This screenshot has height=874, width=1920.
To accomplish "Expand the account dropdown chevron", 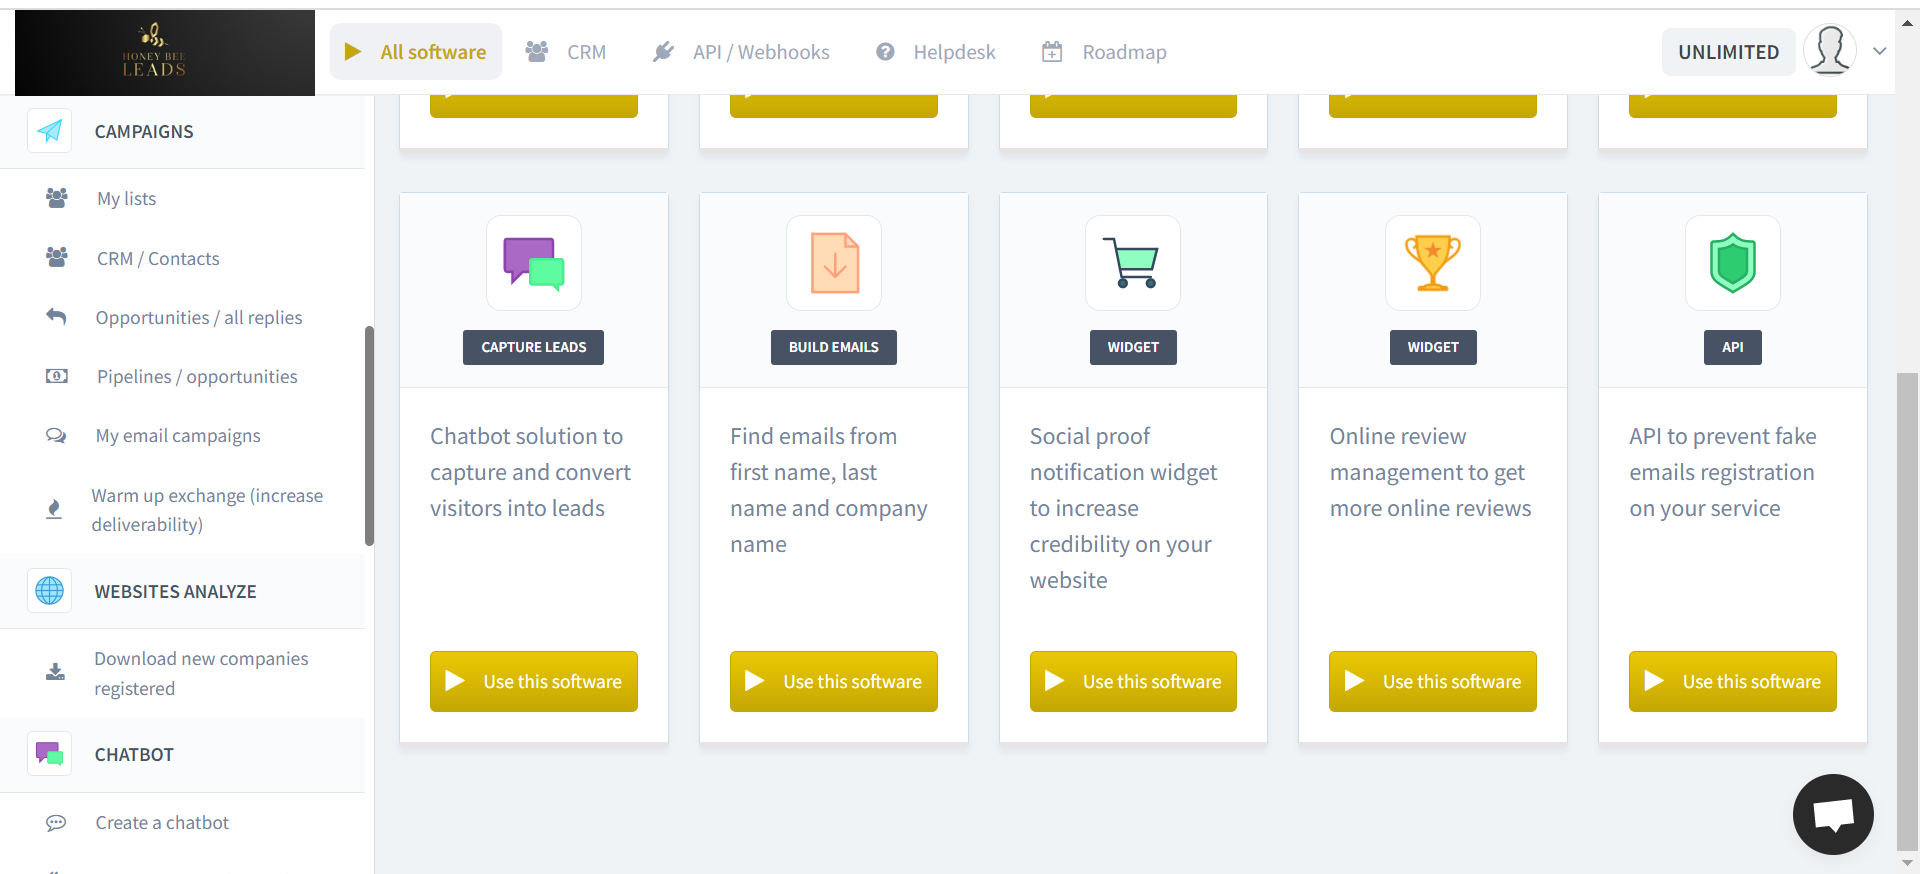I will [x=1880, y=51].
